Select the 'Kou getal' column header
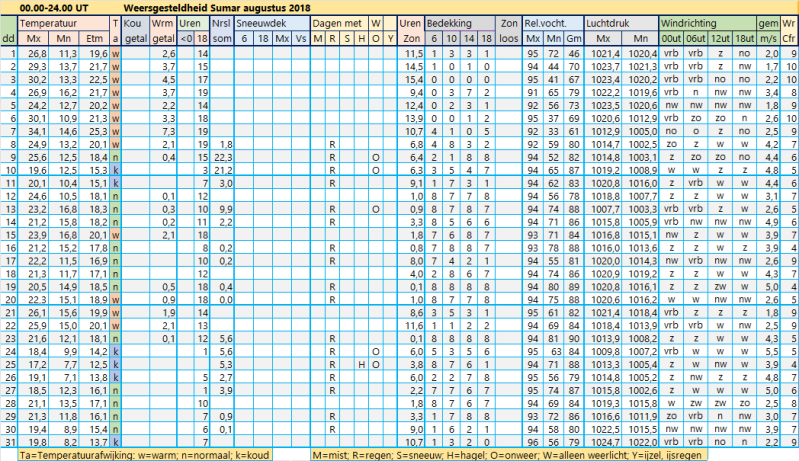Image resolution: width=799 pixels, height=461 pixels. [137, 29]
